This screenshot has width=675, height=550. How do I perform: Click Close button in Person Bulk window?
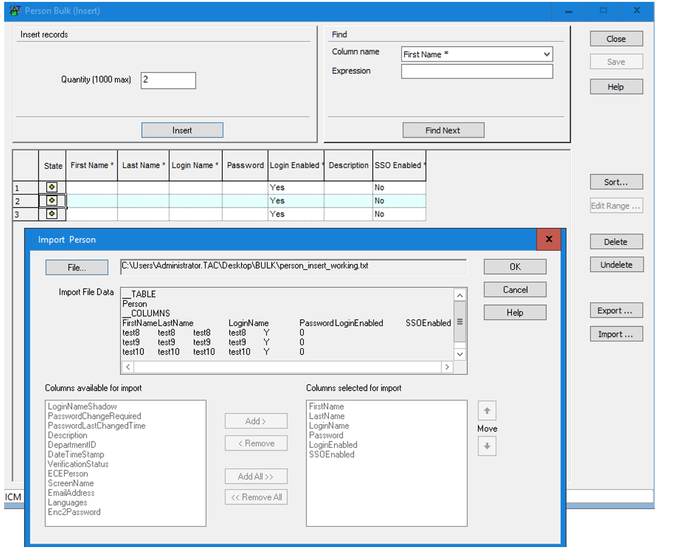(616, 39)
